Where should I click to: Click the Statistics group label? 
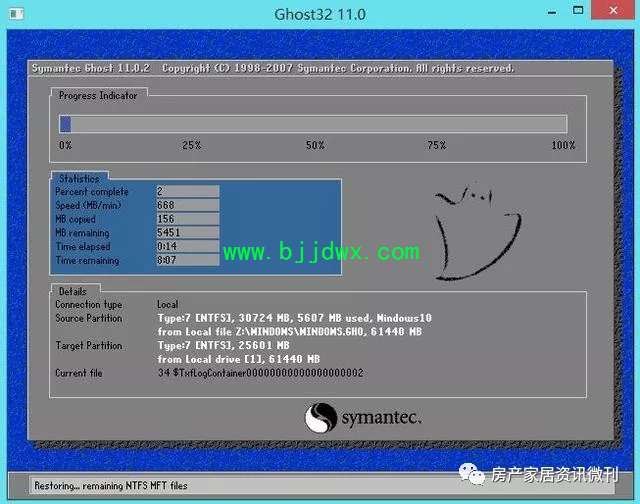pos(79,179)
